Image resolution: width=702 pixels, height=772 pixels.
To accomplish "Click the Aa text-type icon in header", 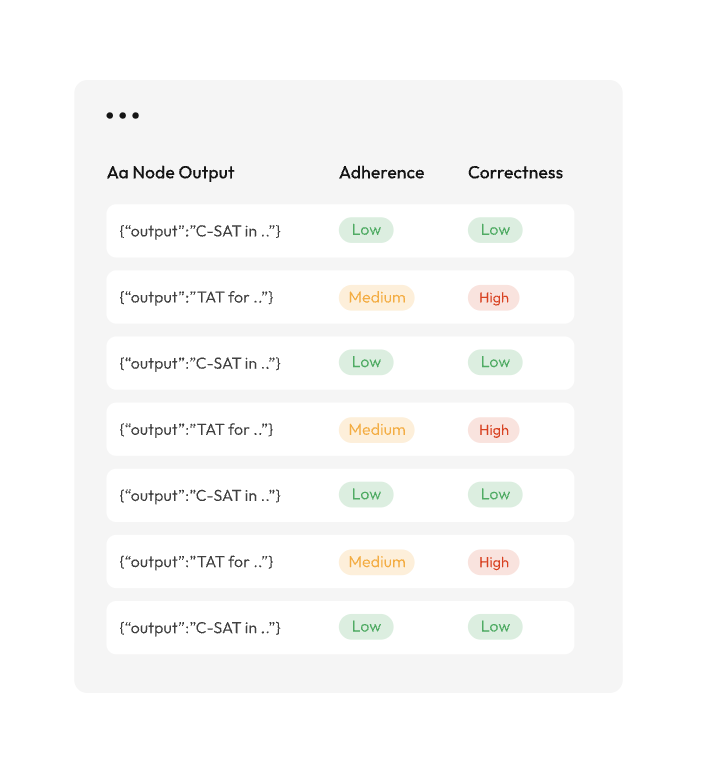I will 117,173.
